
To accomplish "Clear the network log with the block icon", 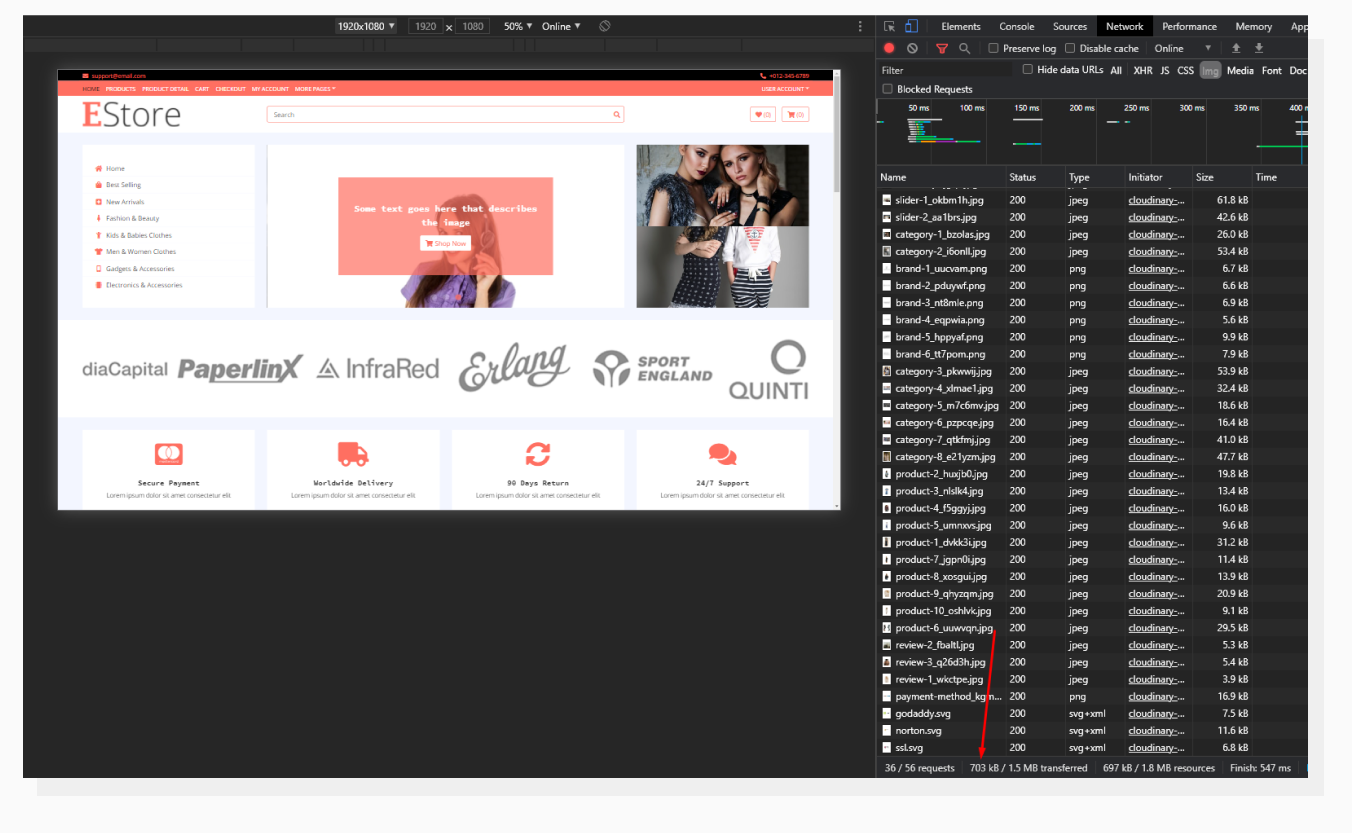I will pos(912,48).
